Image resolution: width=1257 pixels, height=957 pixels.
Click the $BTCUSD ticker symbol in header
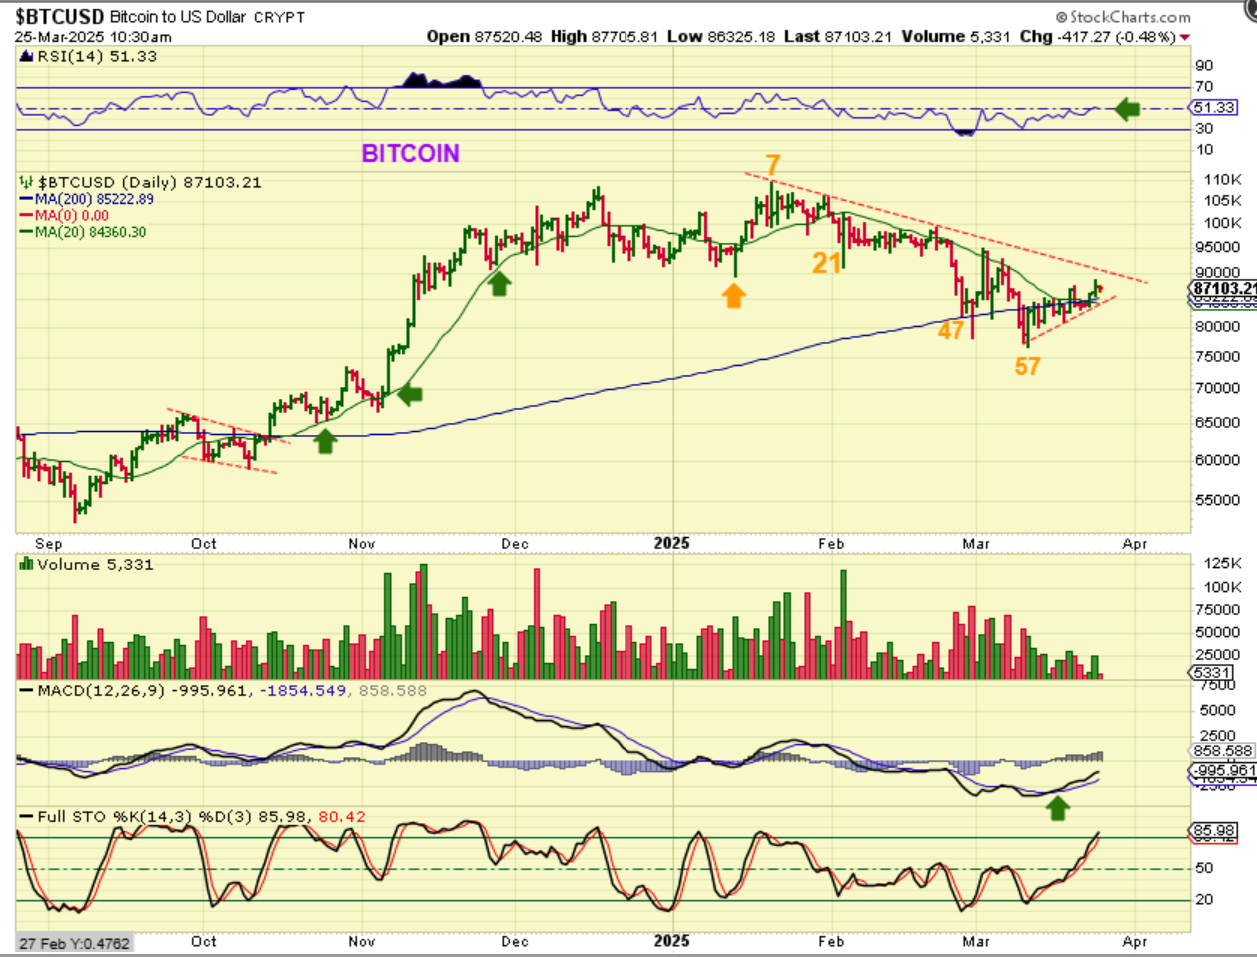[x=60, y=16]
